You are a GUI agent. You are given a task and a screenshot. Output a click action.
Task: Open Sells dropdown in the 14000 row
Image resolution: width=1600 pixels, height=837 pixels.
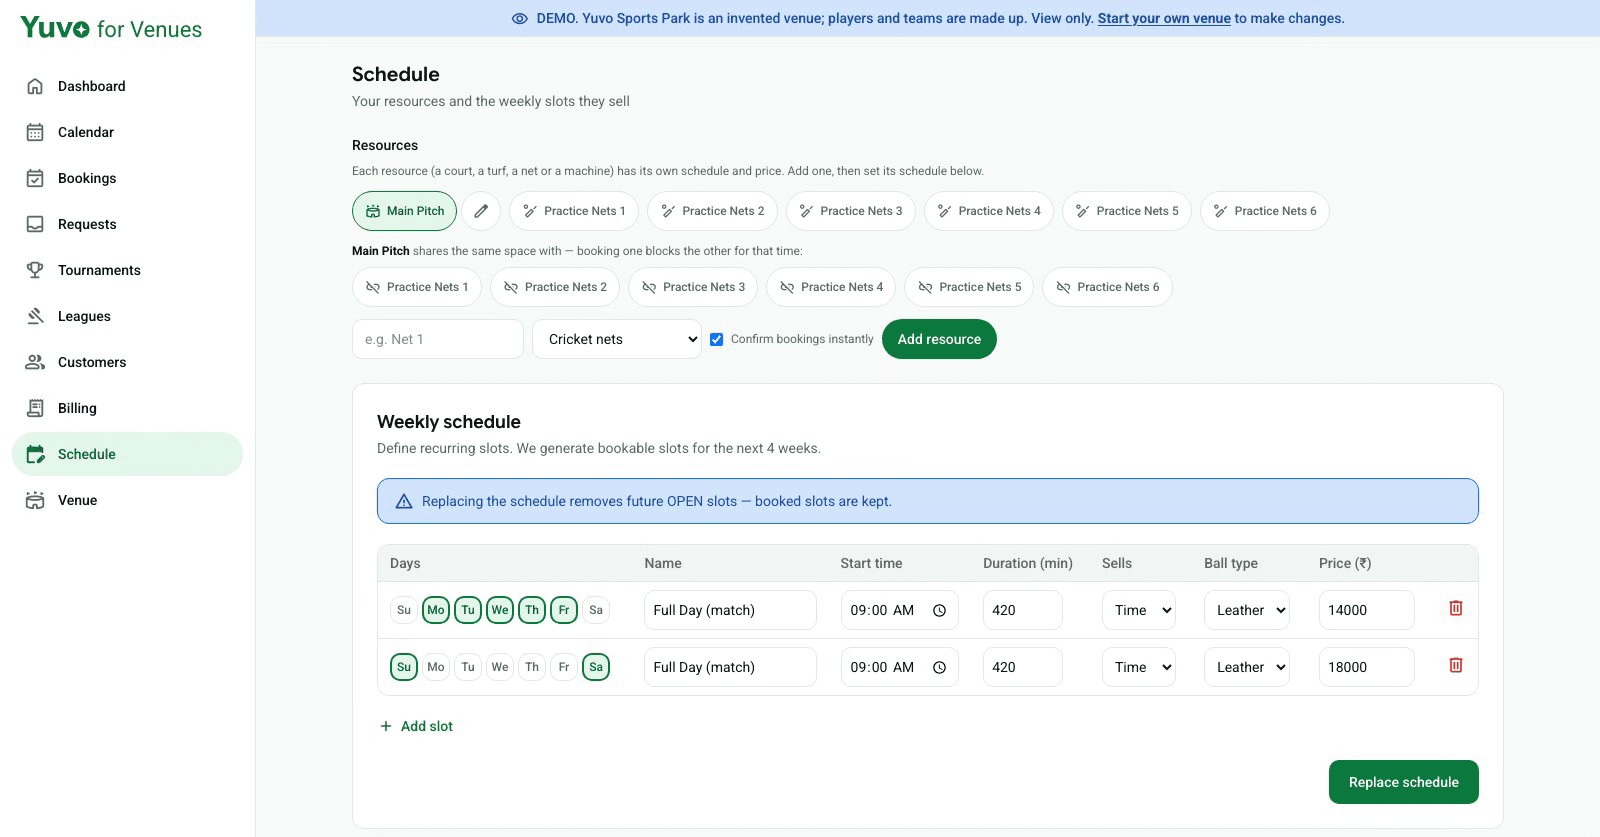coord(1138,610)
